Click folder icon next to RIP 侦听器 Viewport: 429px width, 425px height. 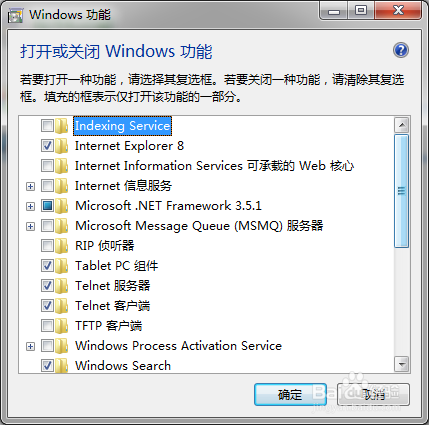click(62, 246)
